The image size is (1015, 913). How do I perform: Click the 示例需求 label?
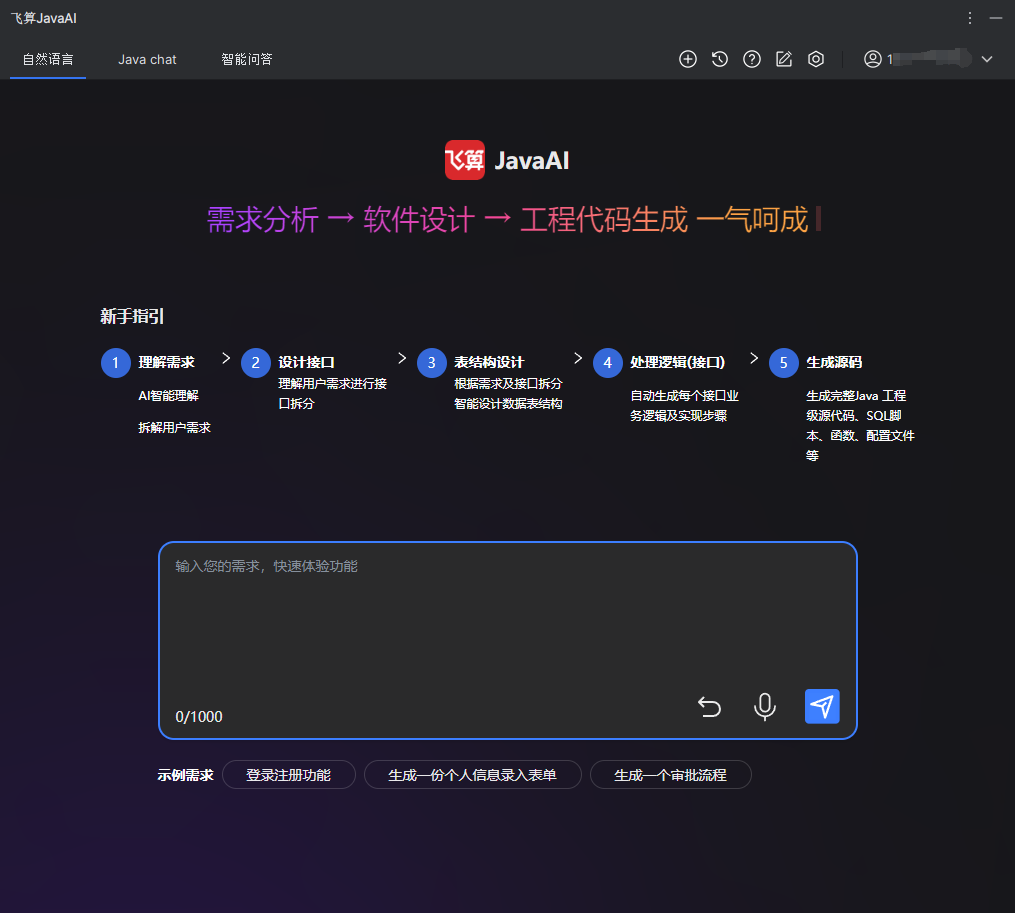[185, 775]
